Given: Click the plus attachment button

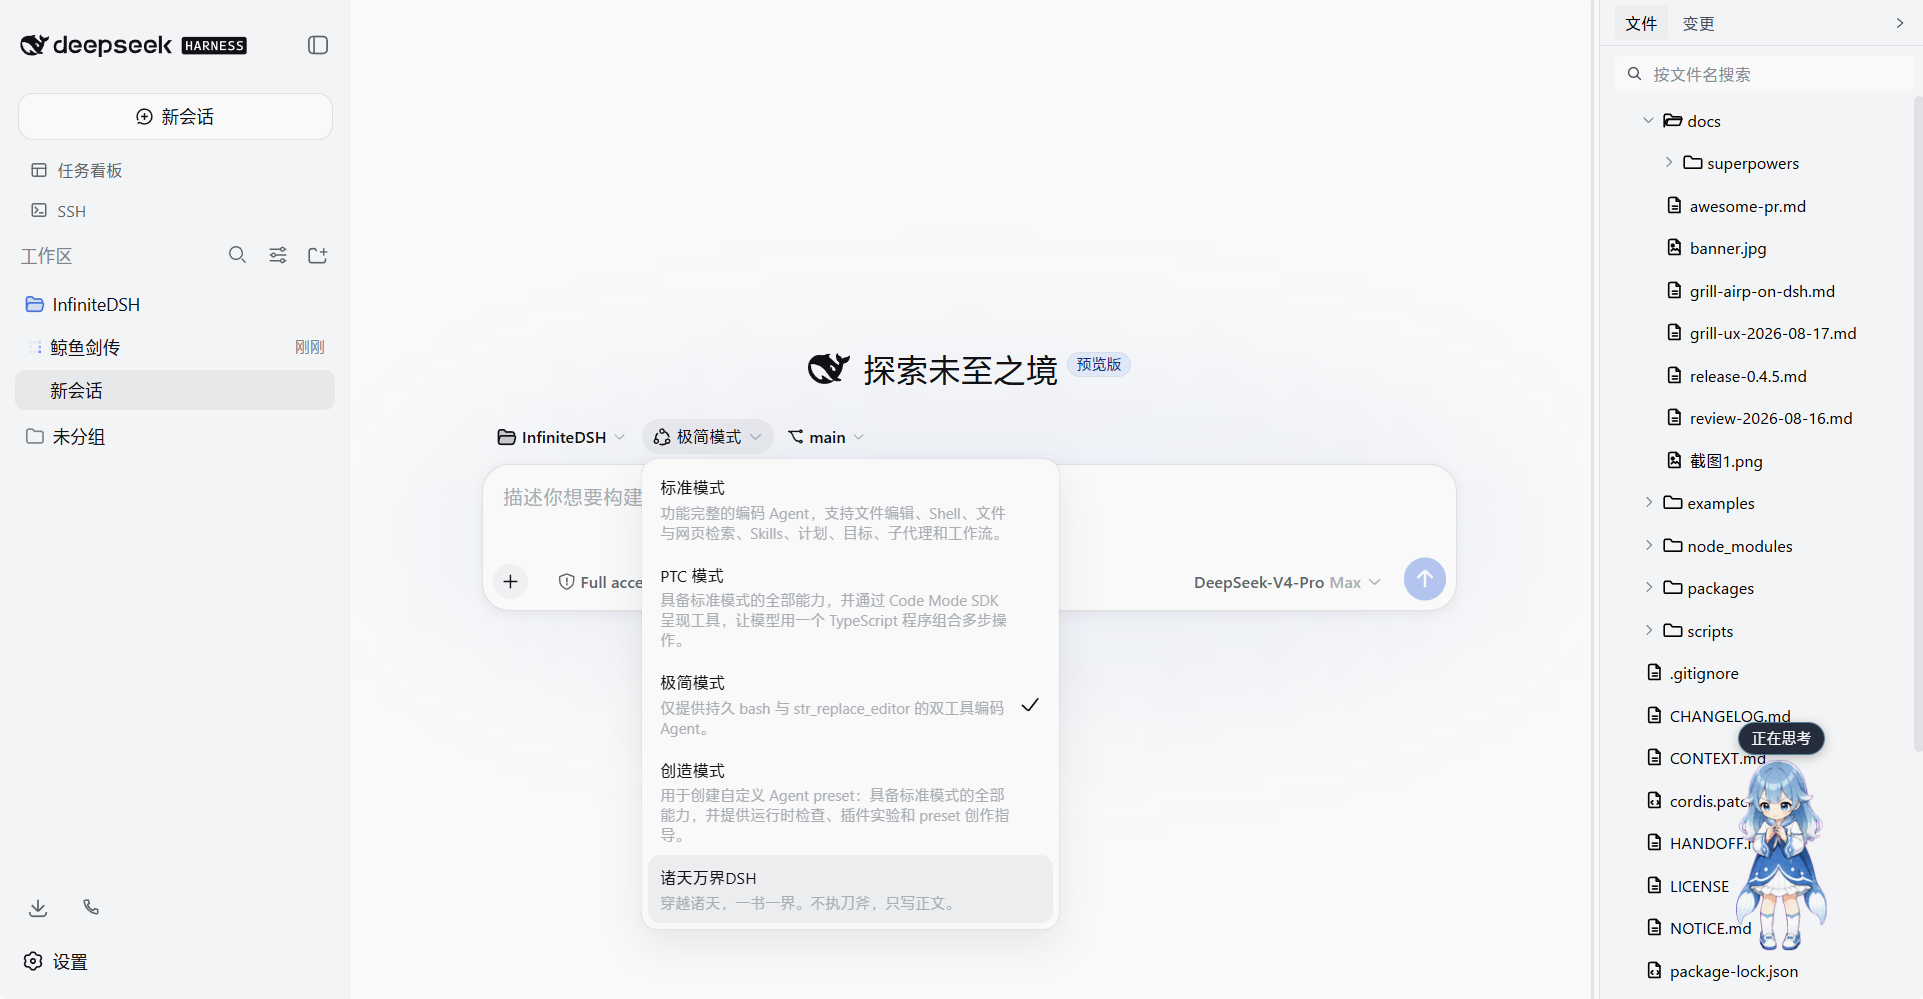Looking at the screenshot, I should (511, 581).
